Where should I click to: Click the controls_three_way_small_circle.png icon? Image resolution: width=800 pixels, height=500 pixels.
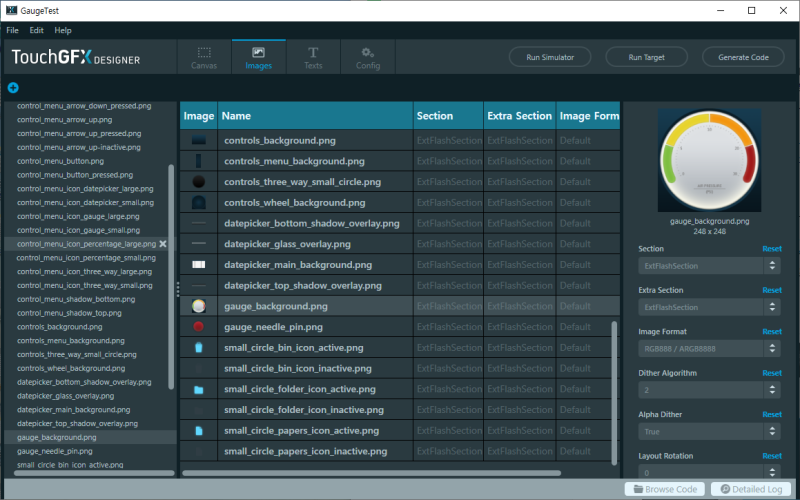[x=198, y=182]
